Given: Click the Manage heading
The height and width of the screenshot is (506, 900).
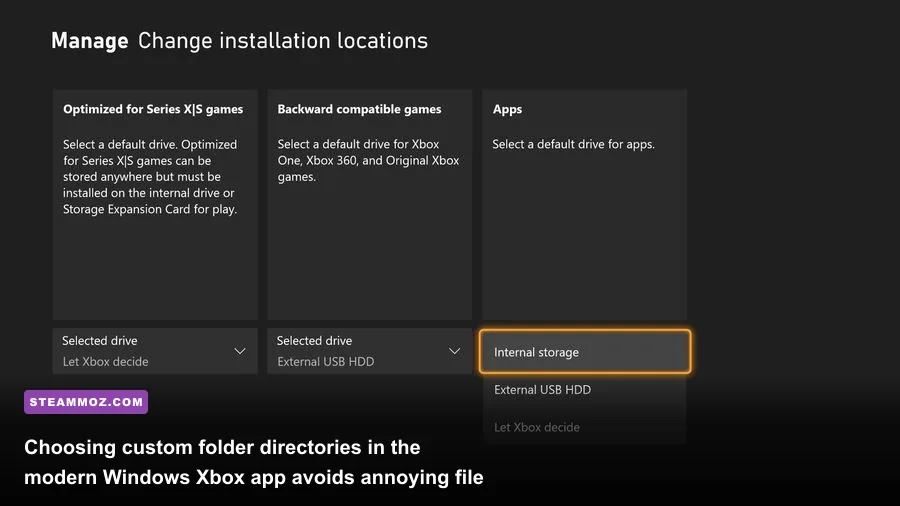Looking at the screenshot, I should coord(90,41).
